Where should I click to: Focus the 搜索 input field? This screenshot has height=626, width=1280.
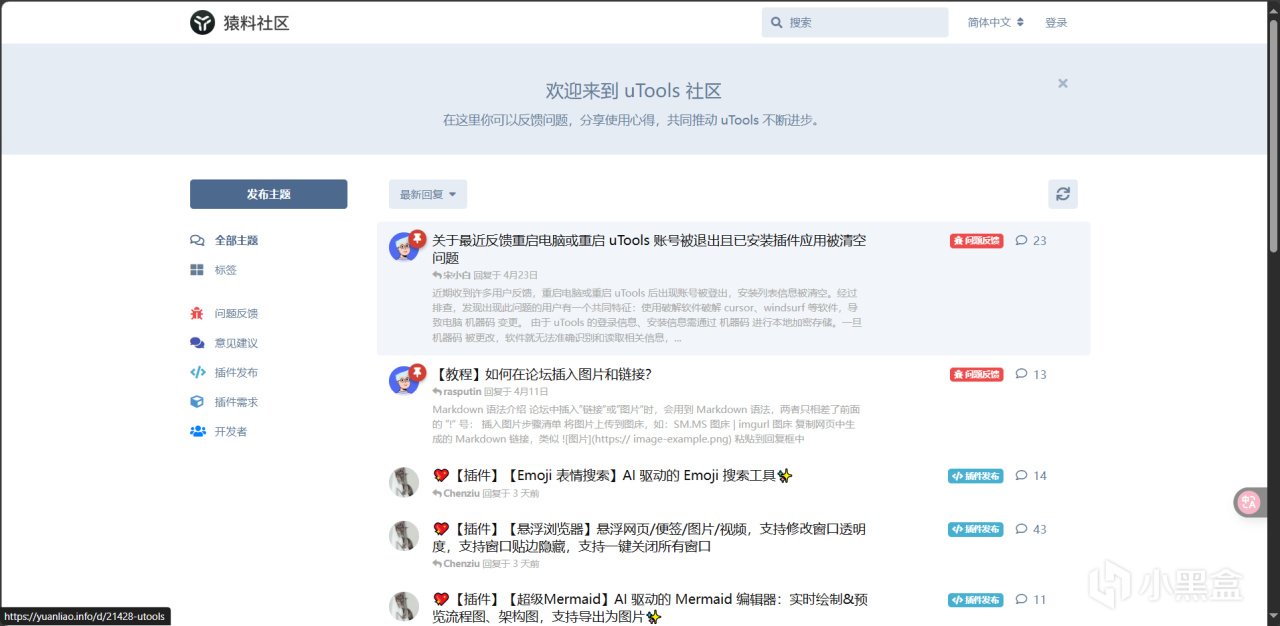pos(855,22)
